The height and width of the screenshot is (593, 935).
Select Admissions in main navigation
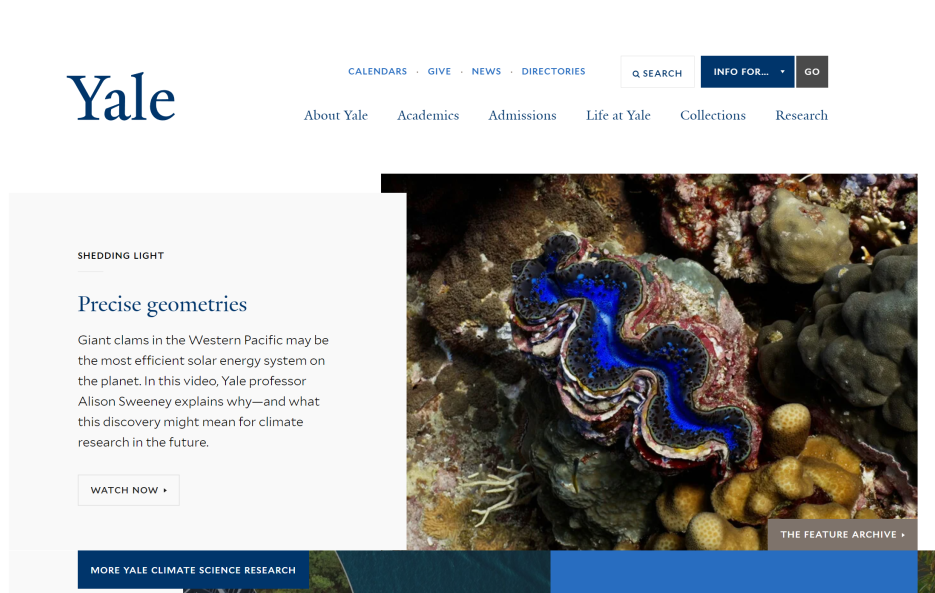pos(522,115)
